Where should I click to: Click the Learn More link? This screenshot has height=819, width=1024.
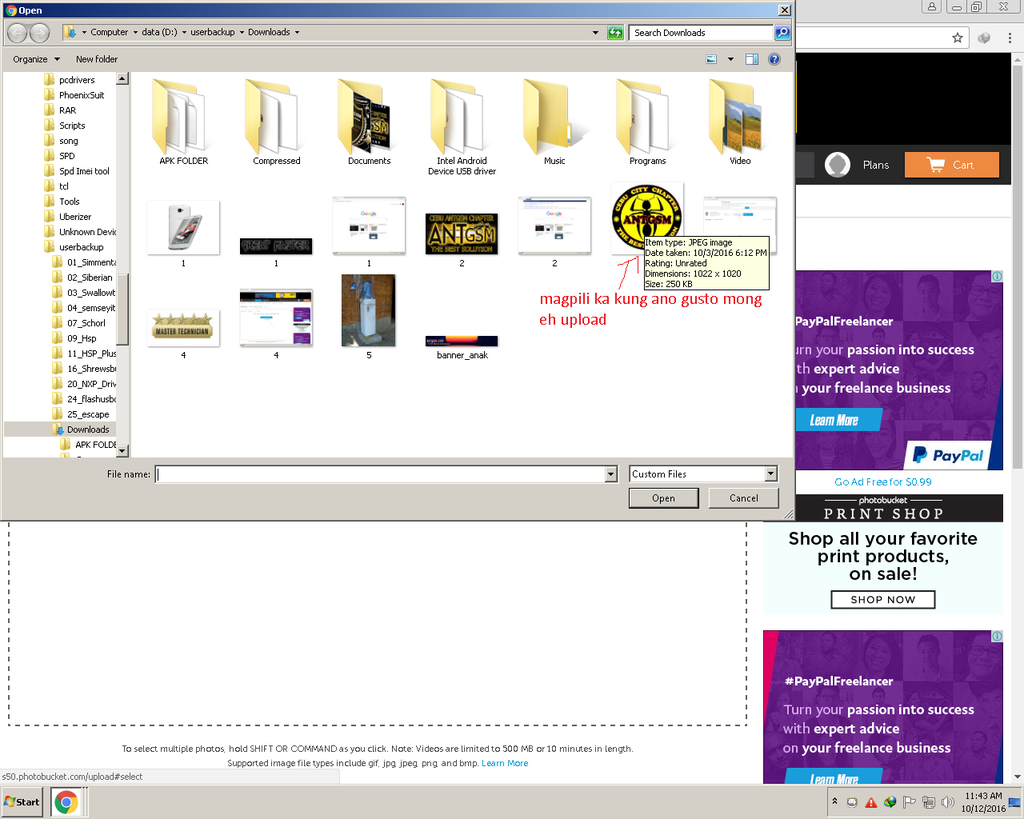[504, 763]
